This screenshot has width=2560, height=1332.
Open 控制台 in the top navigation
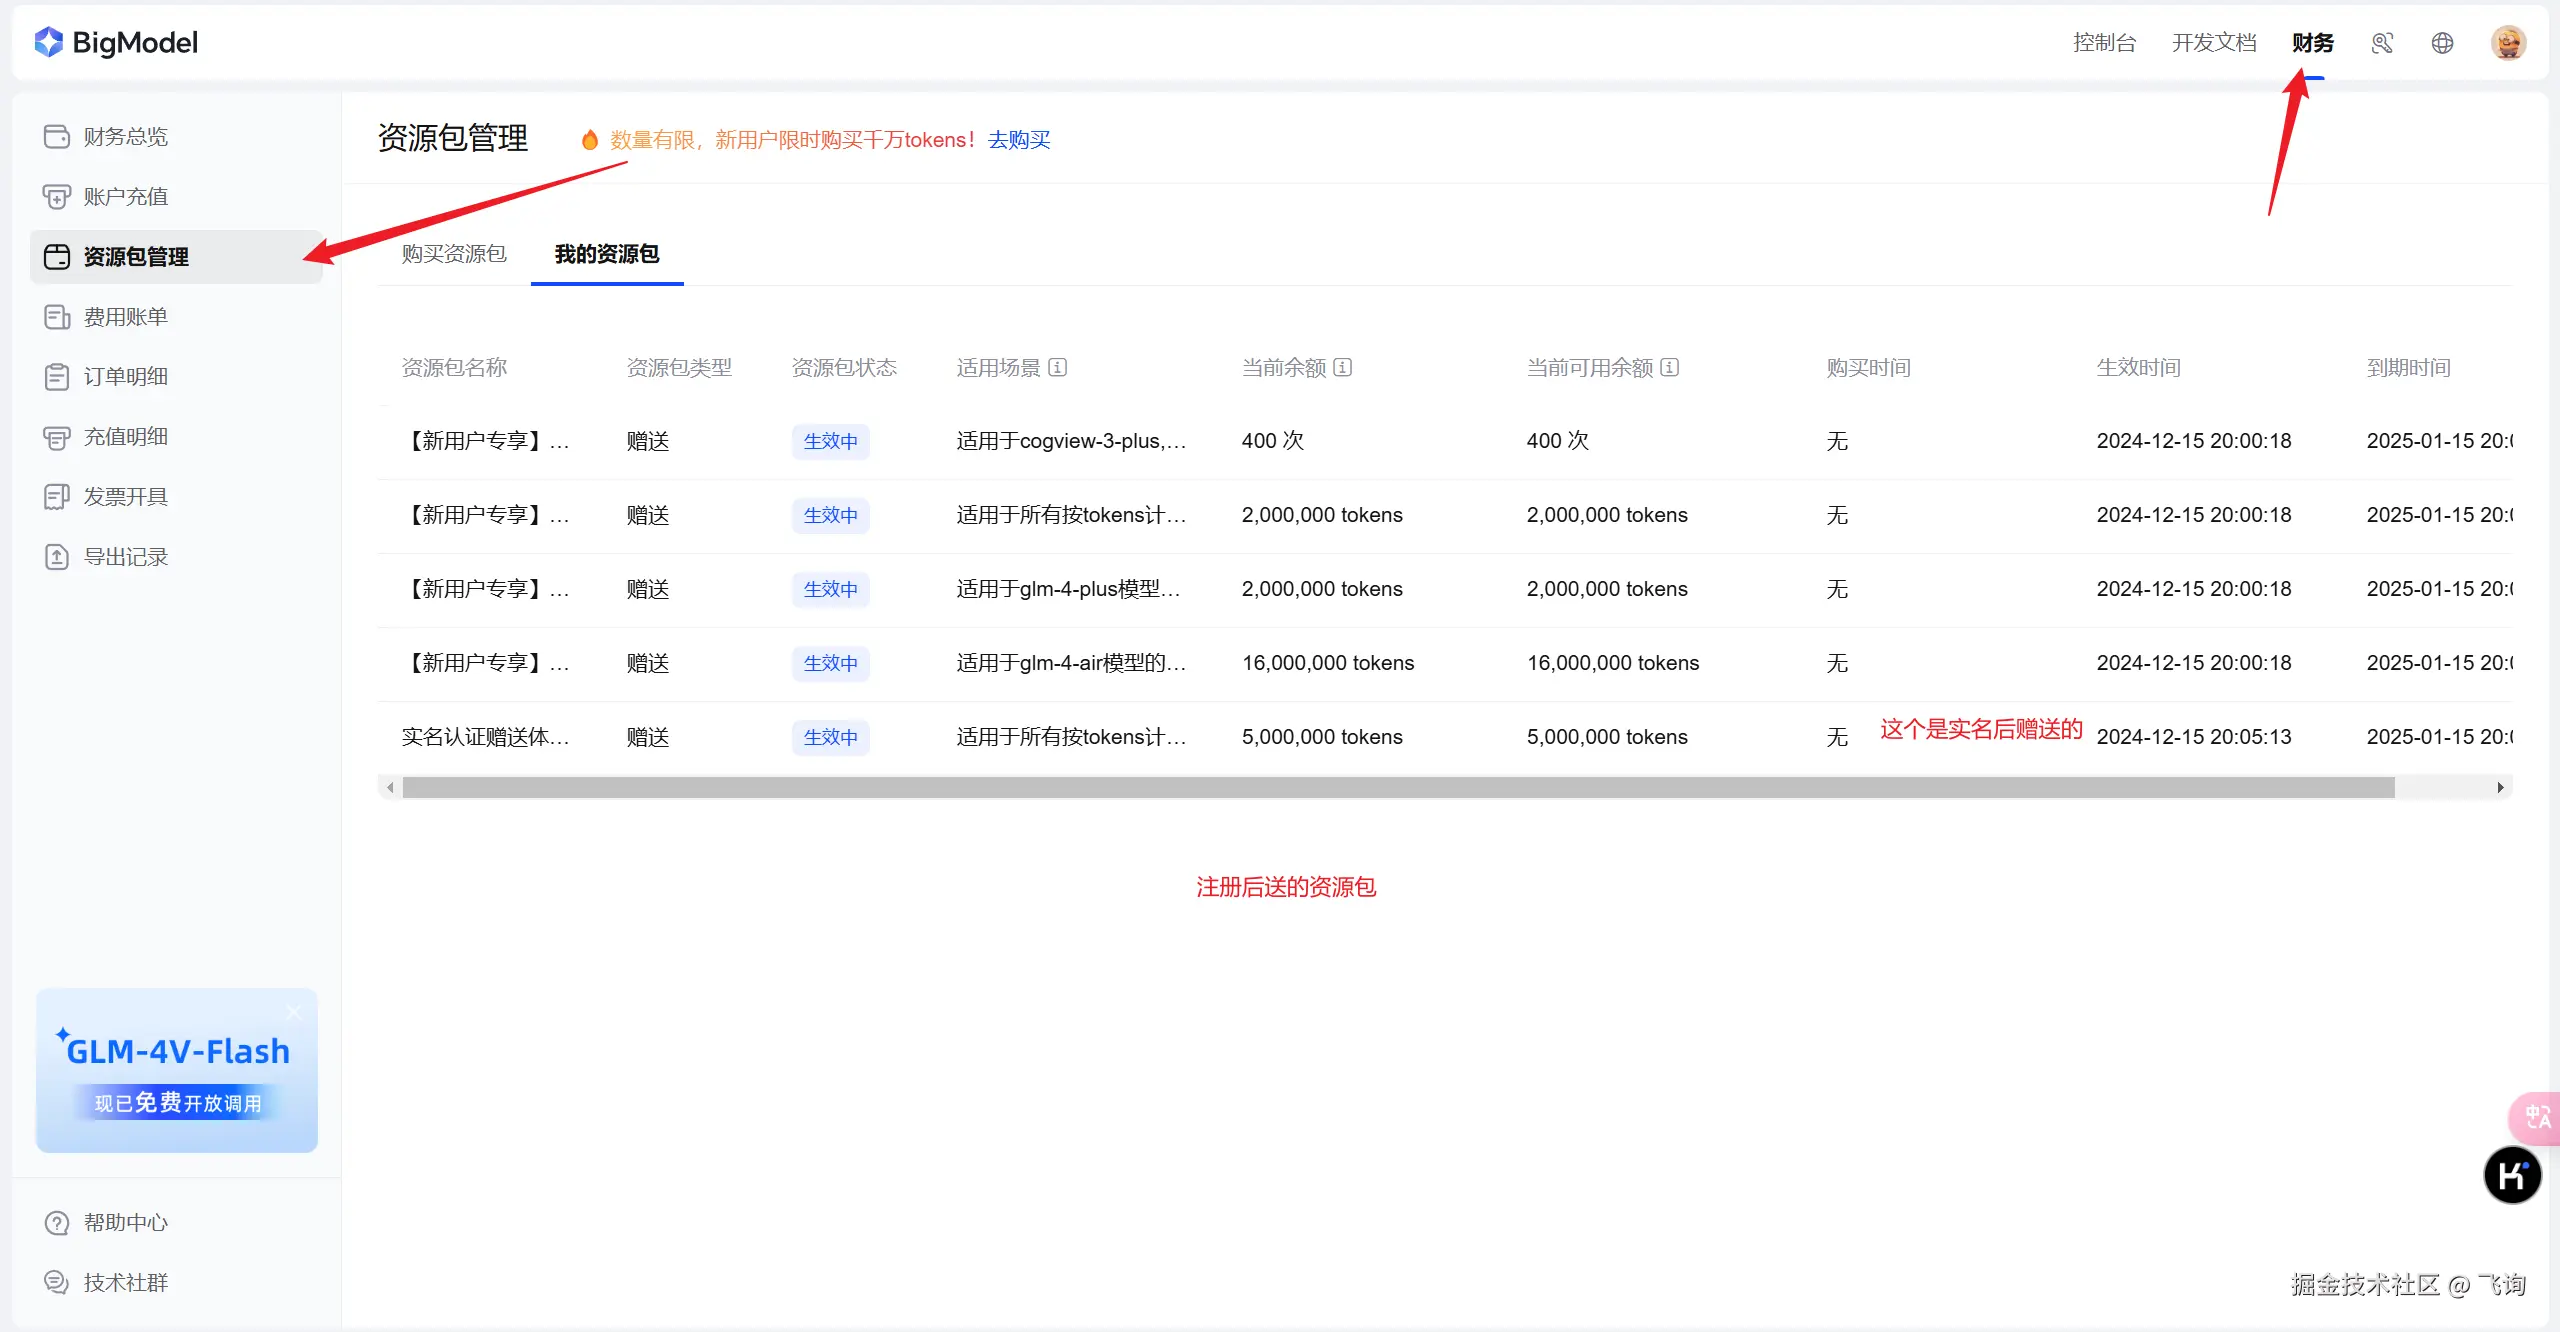tap(2104, 43)
